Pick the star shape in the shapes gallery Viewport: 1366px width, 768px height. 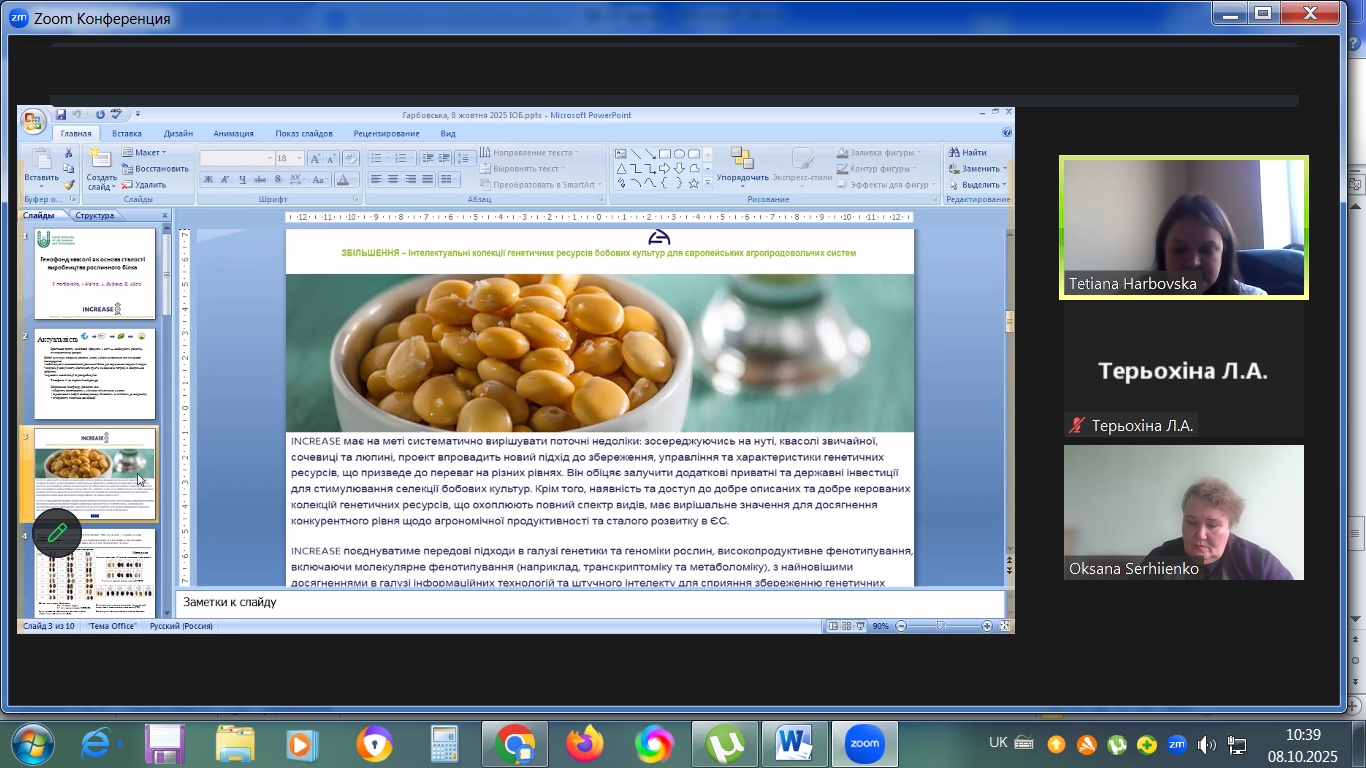(x=693, y=184)
